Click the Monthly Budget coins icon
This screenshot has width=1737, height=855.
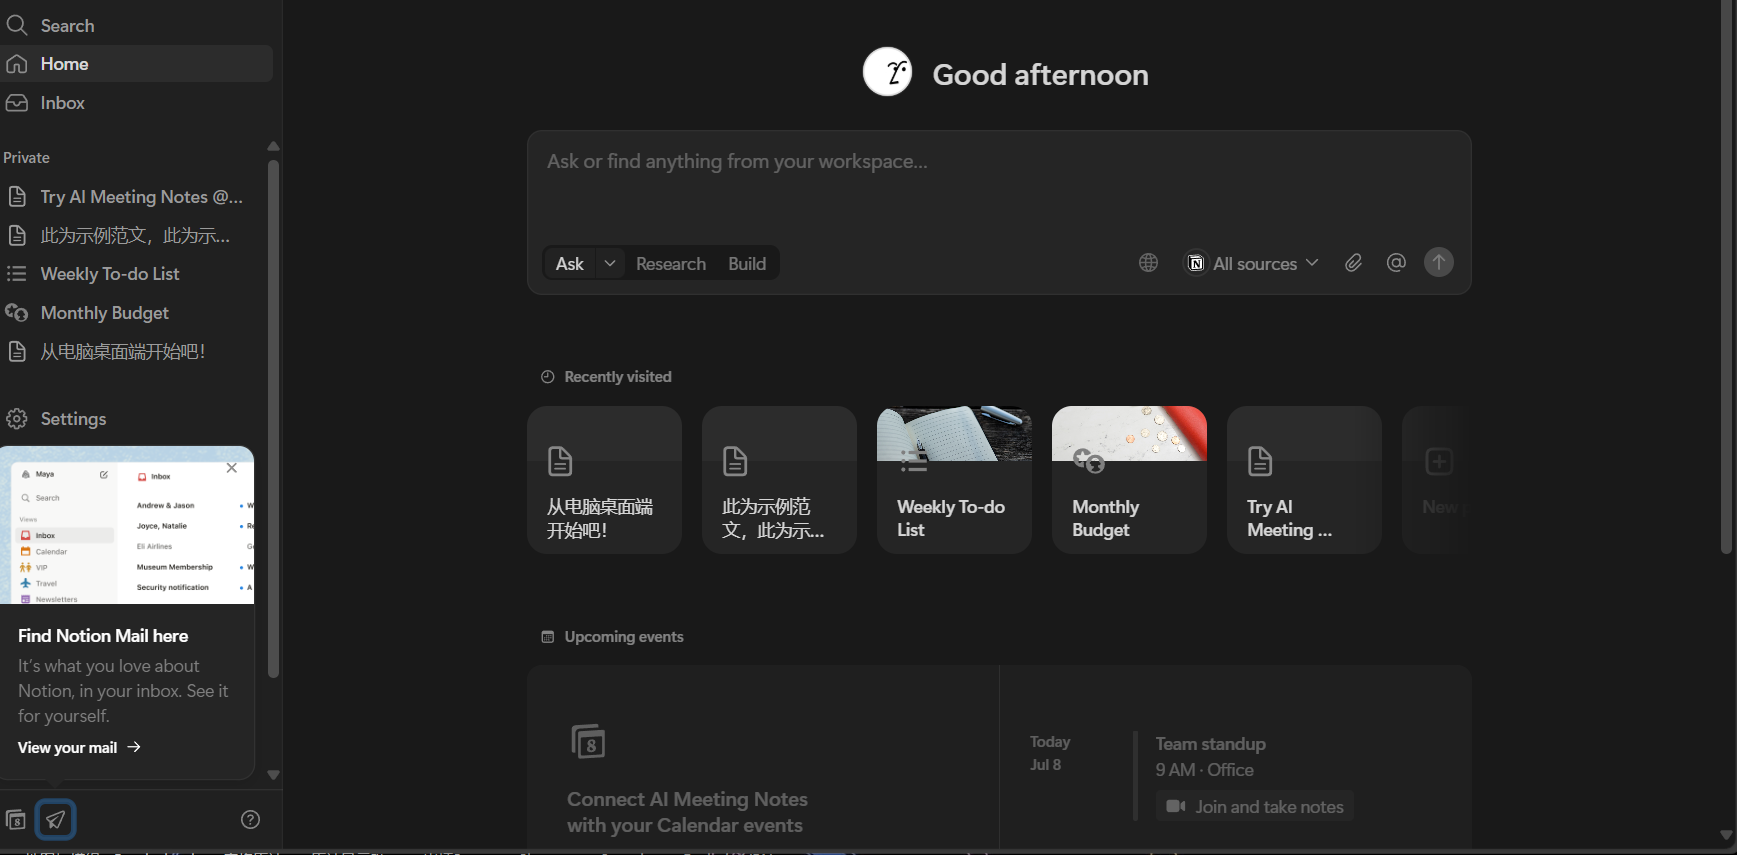(x=16, y=313)
